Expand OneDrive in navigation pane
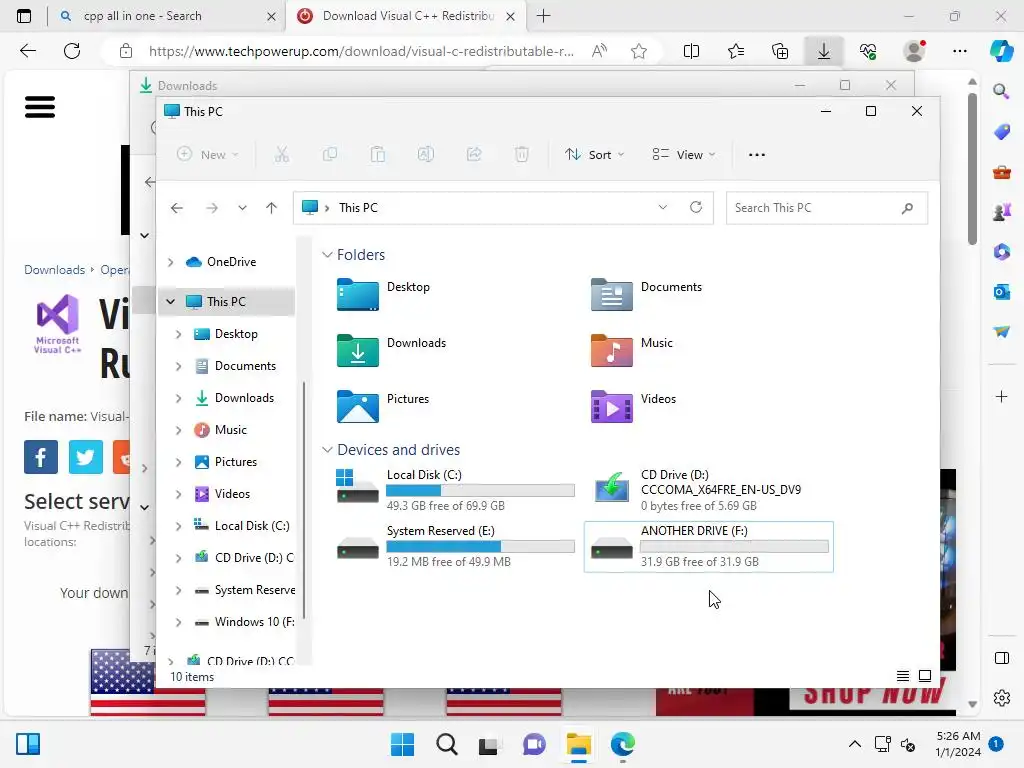Viewport: 1024px width, 768px height. 170,262
